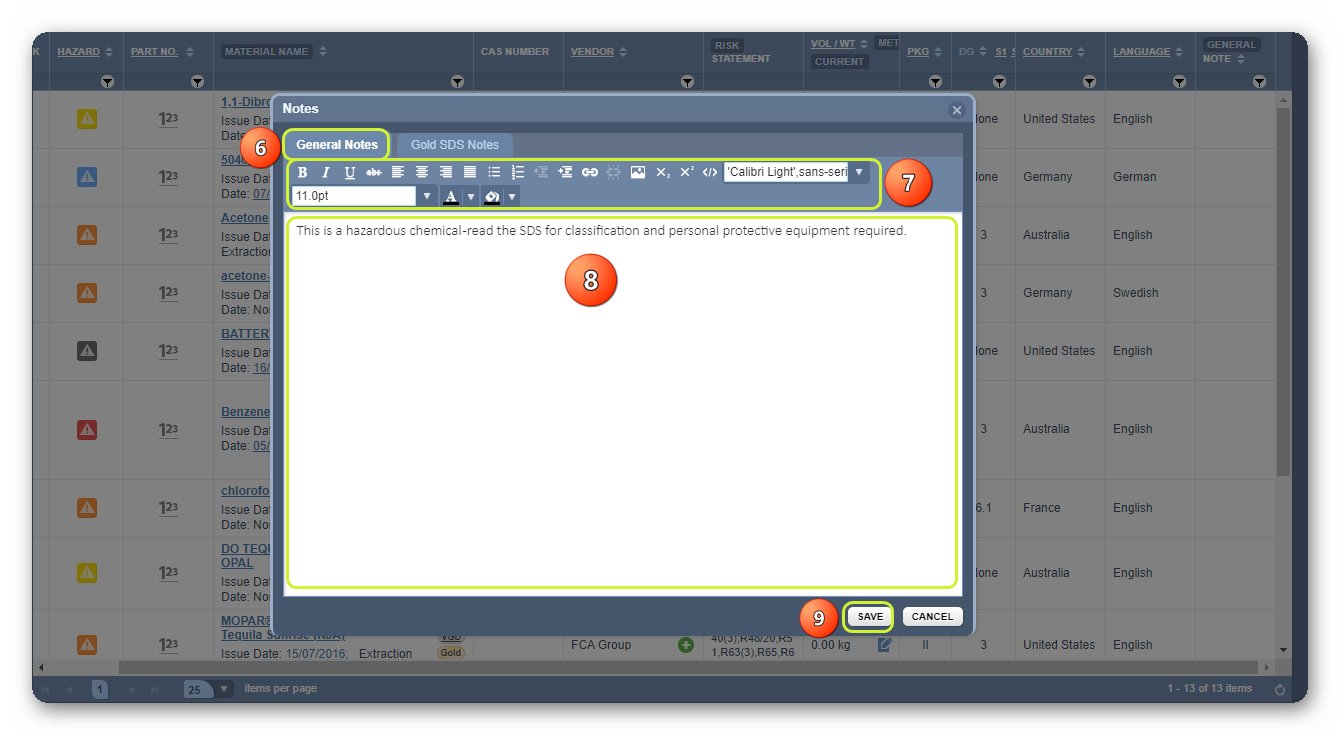Select the General Notes tab
The image size is (1340, 735).
336,144
